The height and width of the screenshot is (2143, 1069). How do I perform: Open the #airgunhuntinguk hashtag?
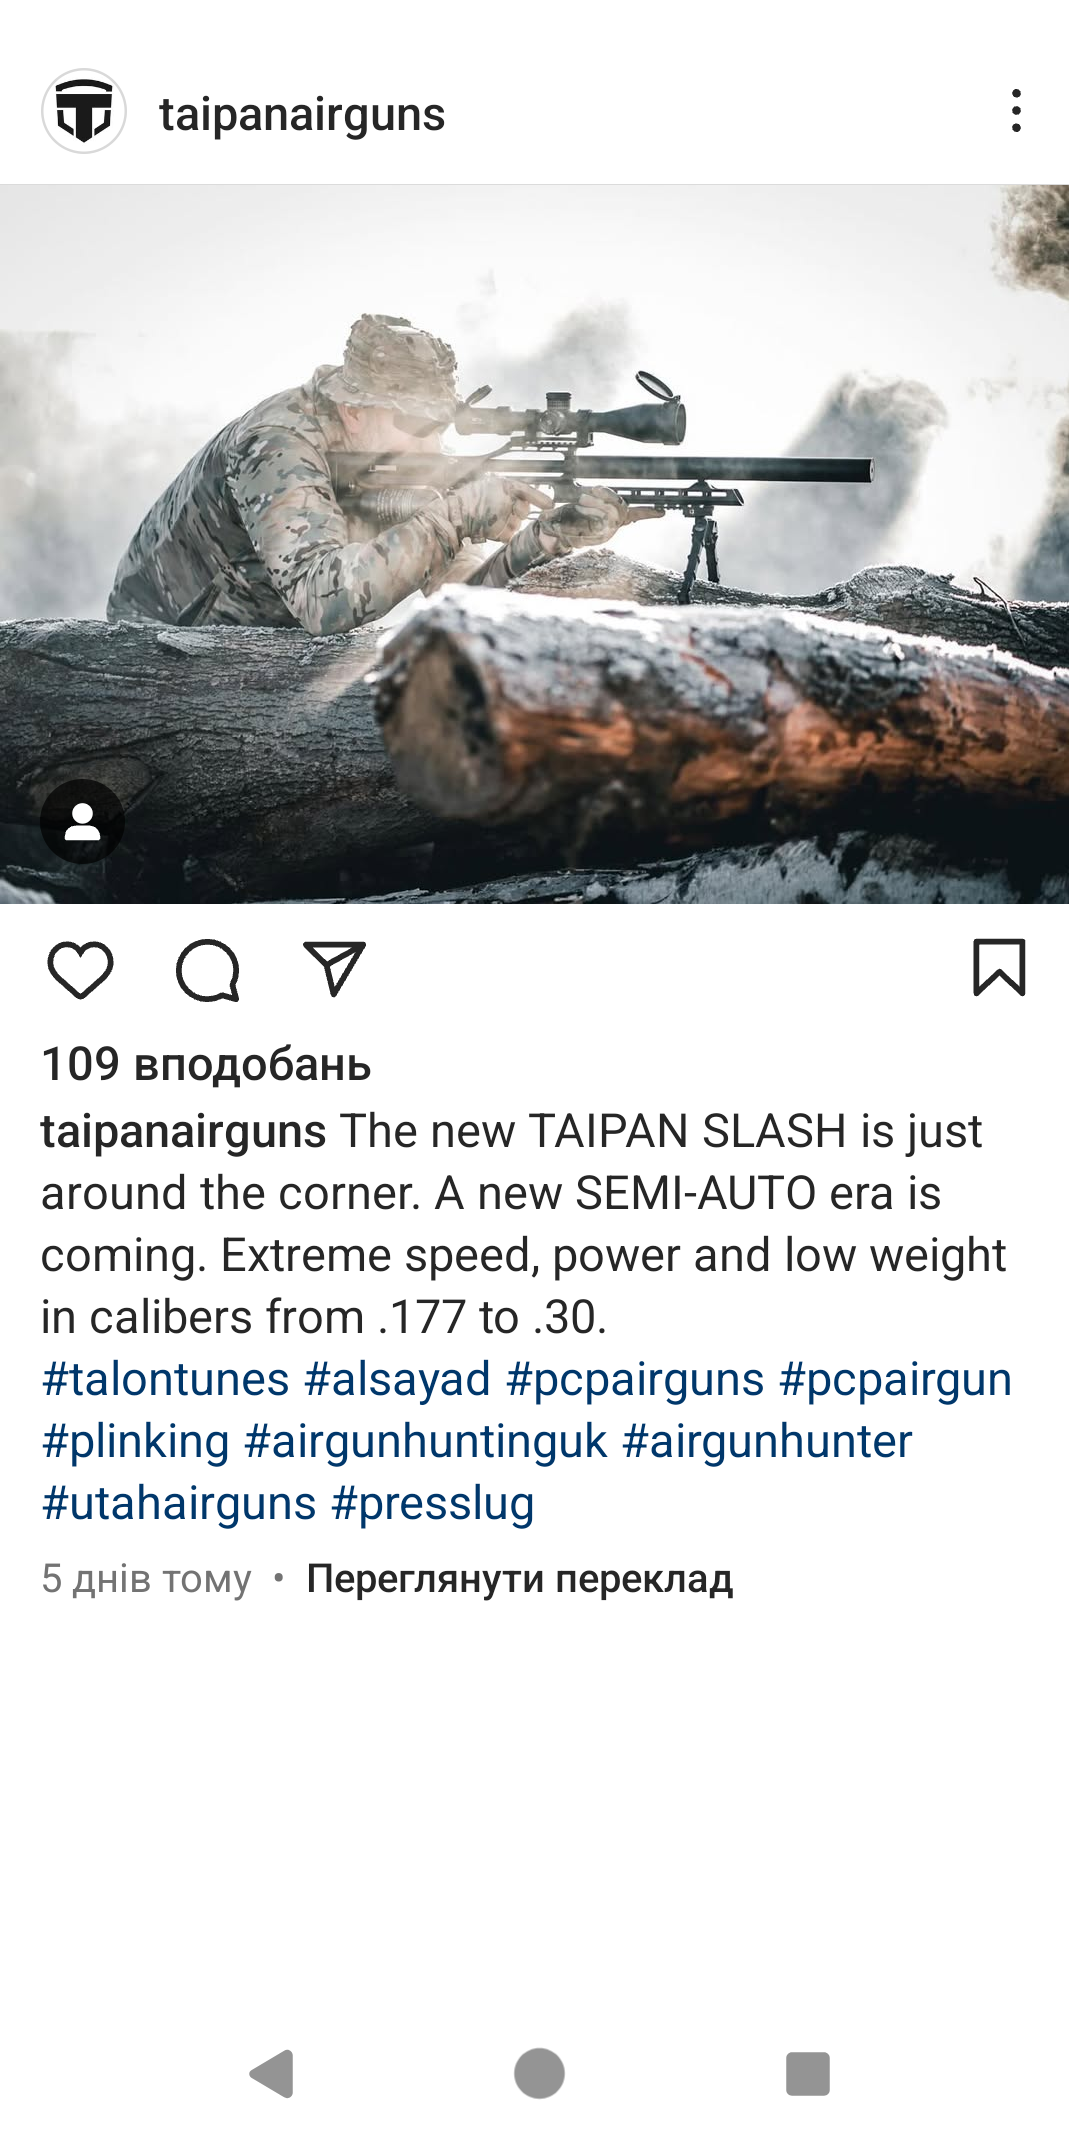click(x=426, y=1441)
